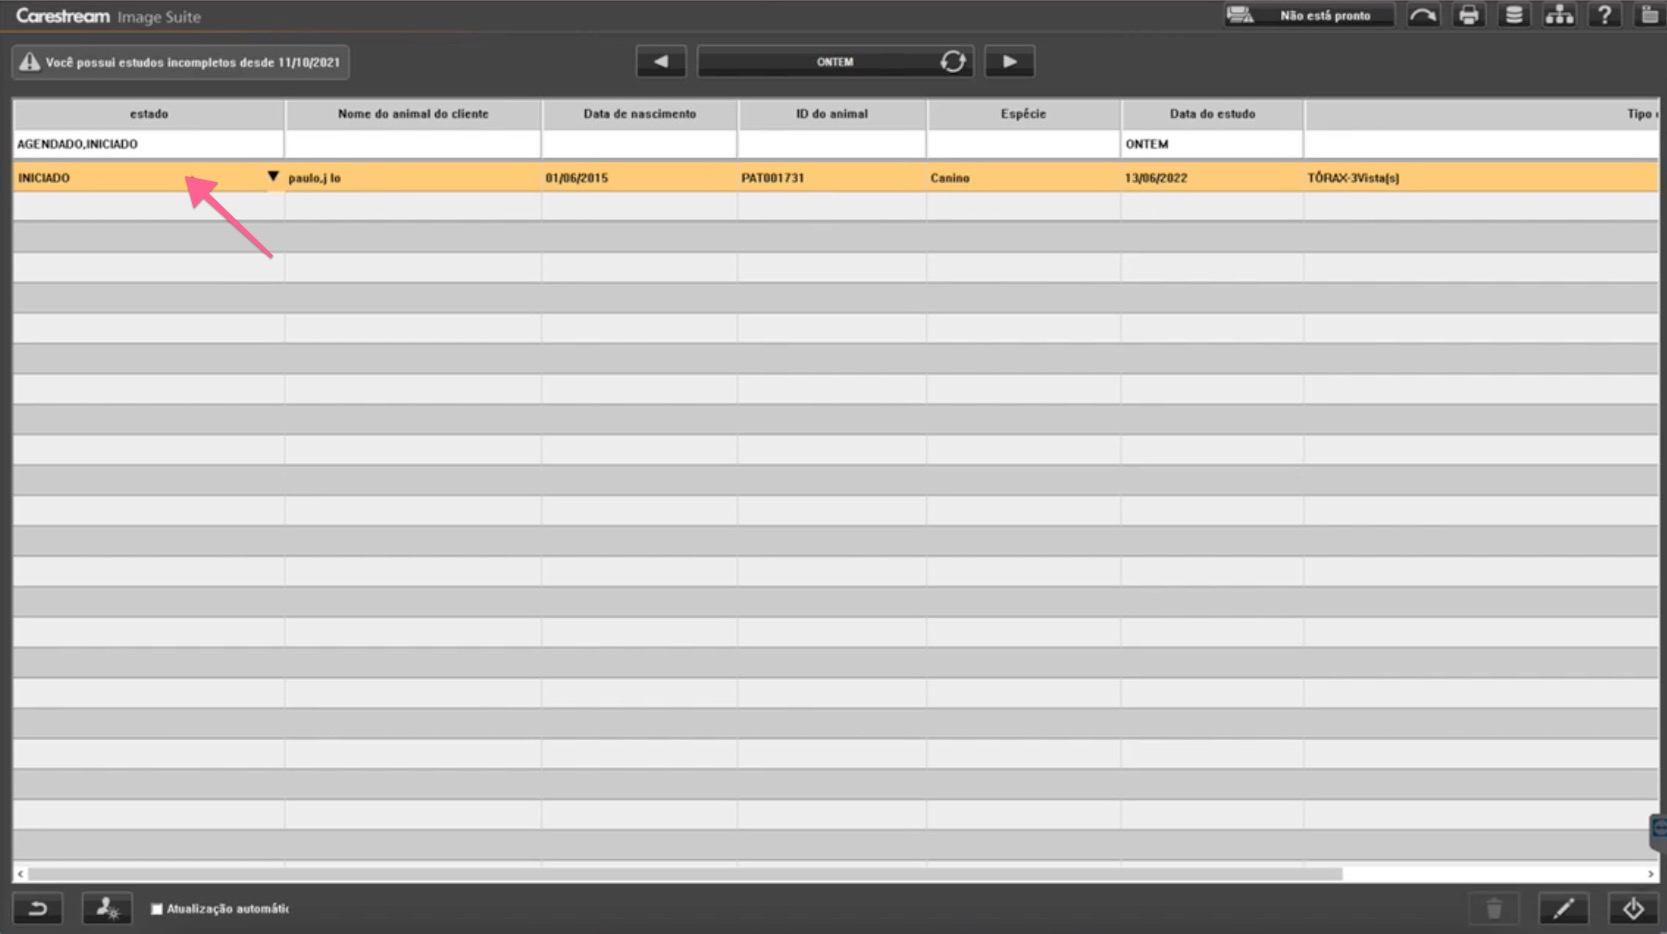Screen dimensions: 1667x934
Task: Click the horizontal scrollbar right arrow
Action: tap(1650, 874)
